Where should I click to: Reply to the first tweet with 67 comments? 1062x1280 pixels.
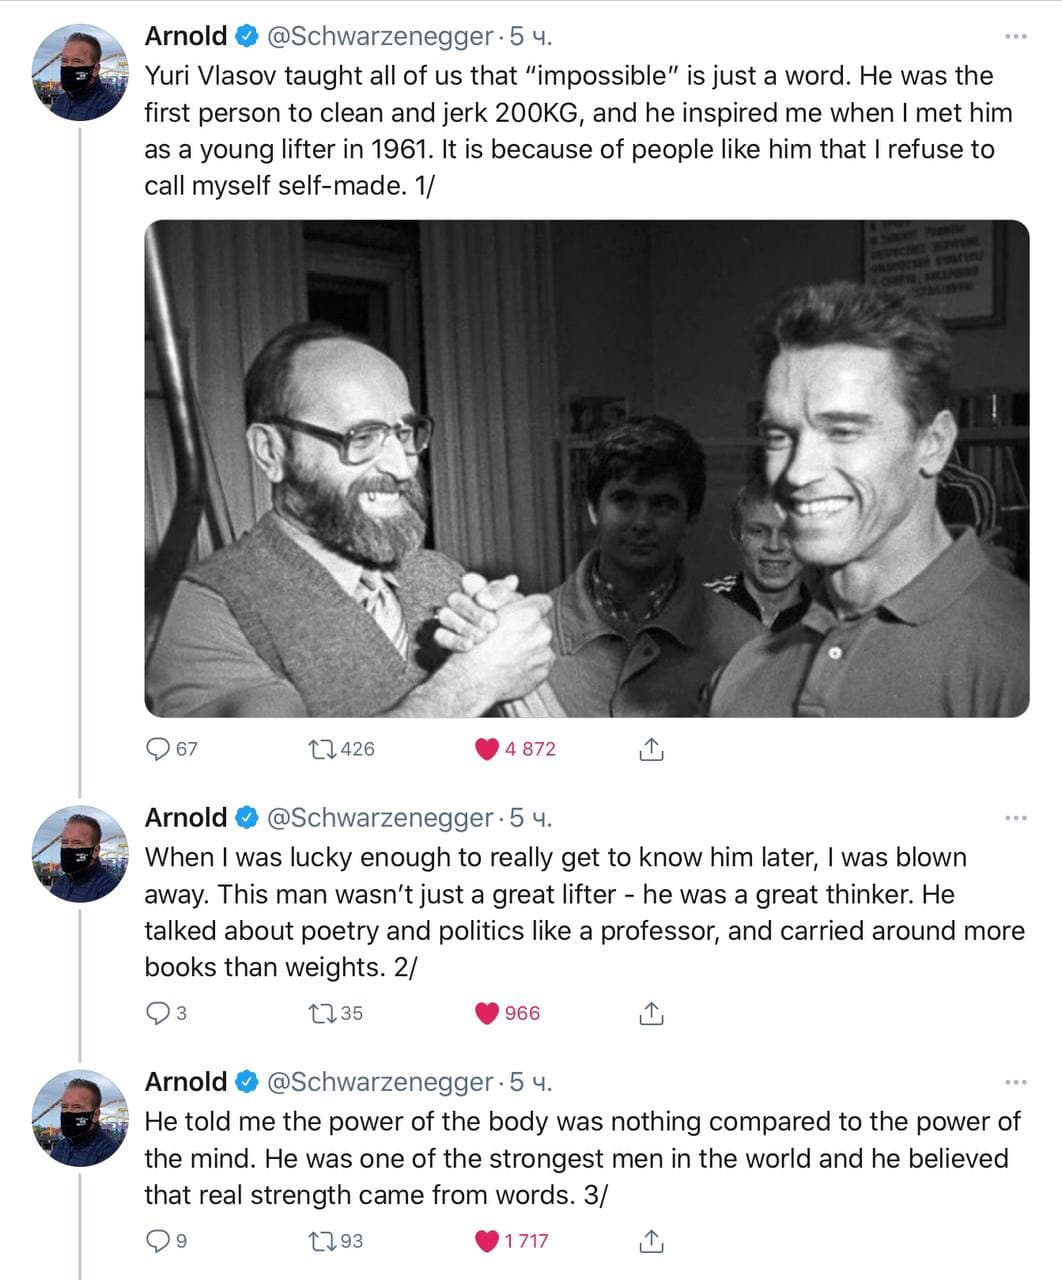159,749
